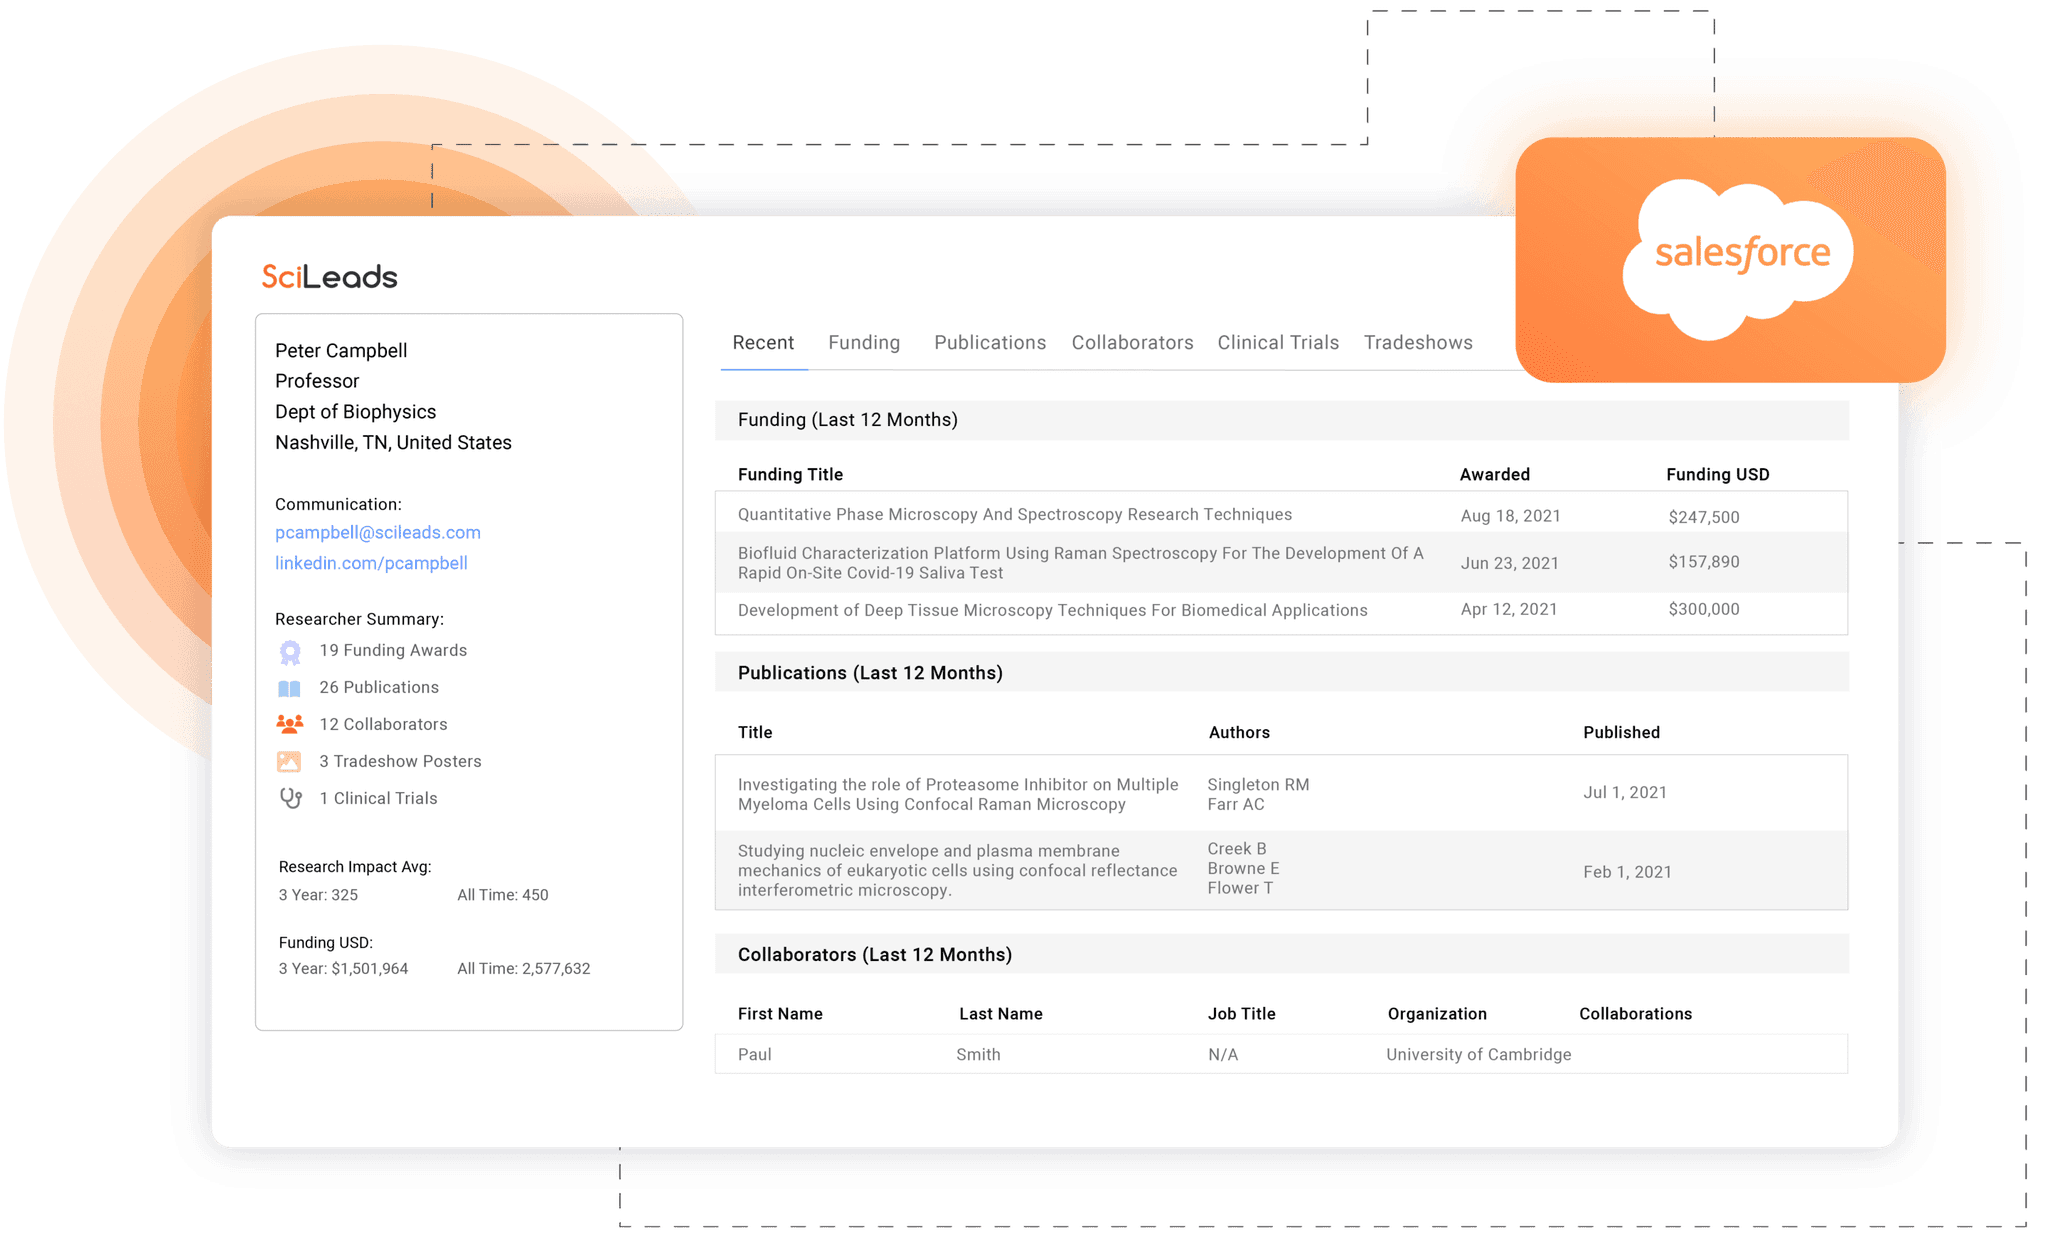Viewport: 2048px width, 1237px height.
Task: Click the SciLeads logo
Action: [x=329, y=277]
